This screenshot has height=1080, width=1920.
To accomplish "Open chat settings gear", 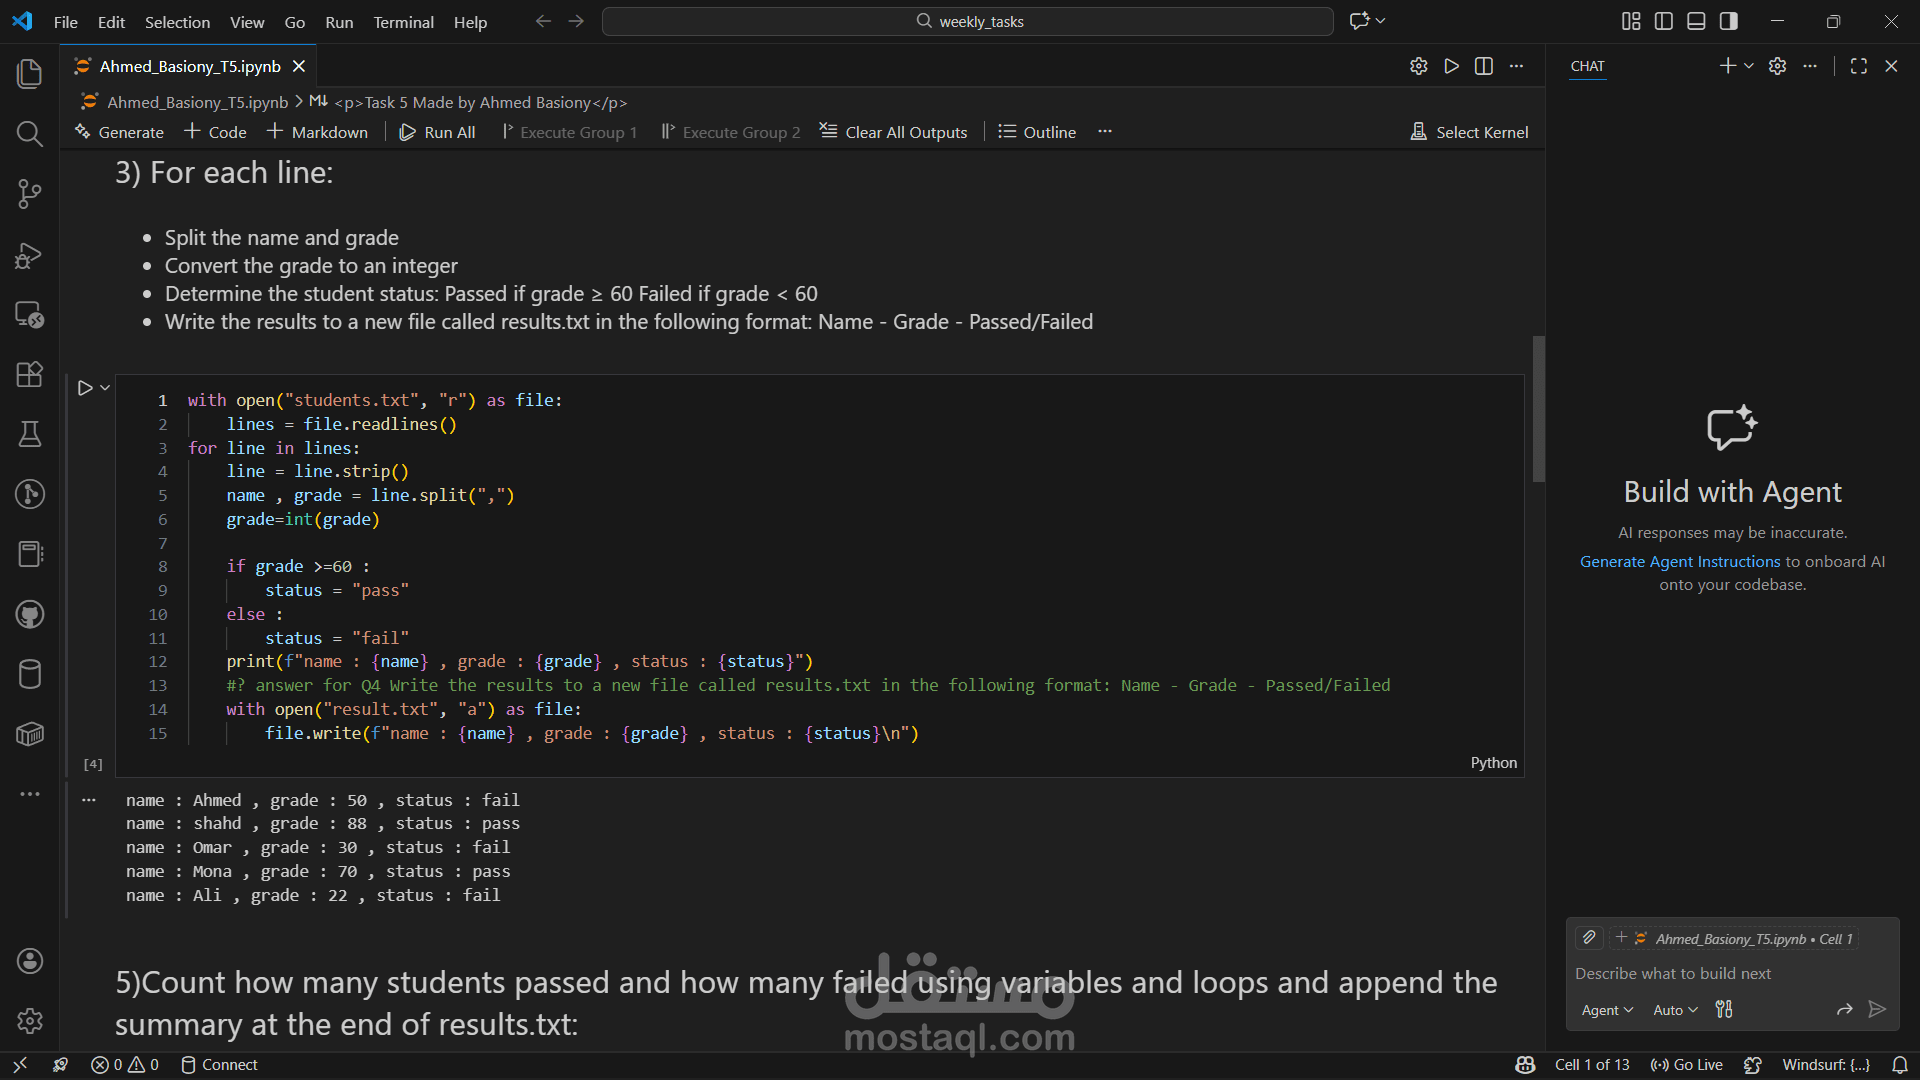I will click(1777, 66).
